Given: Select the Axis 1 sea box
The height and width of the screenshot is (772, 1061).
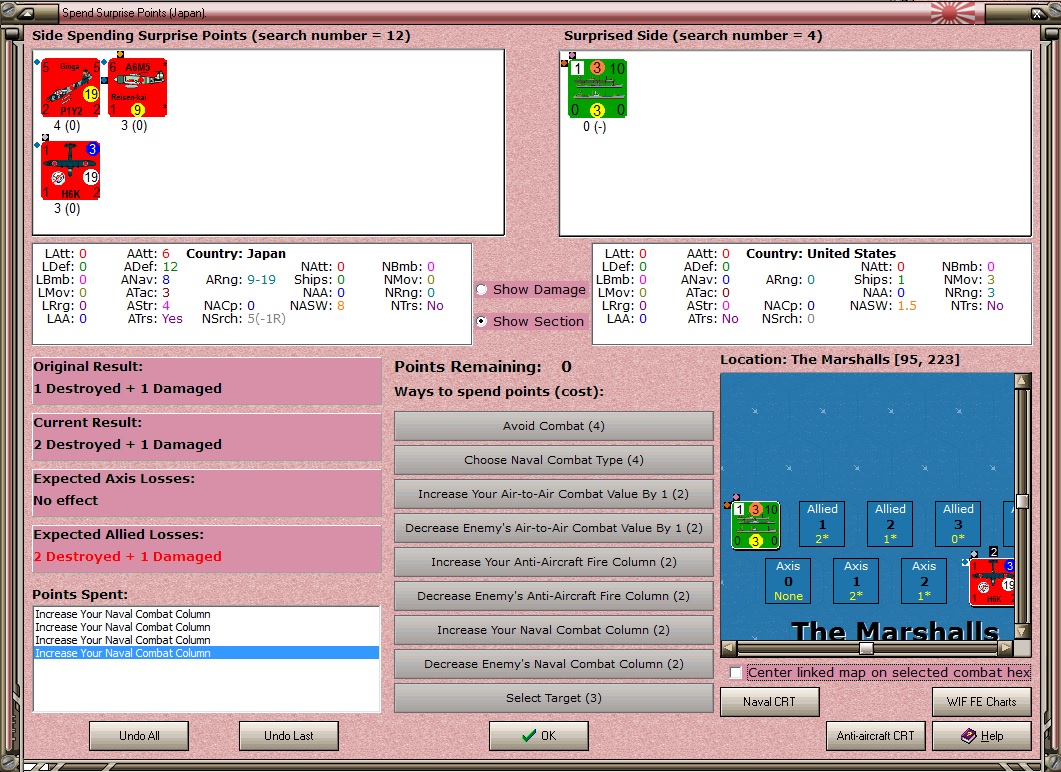Looking at the screenshot, I should pyautogui.click(x=856, y=581).
